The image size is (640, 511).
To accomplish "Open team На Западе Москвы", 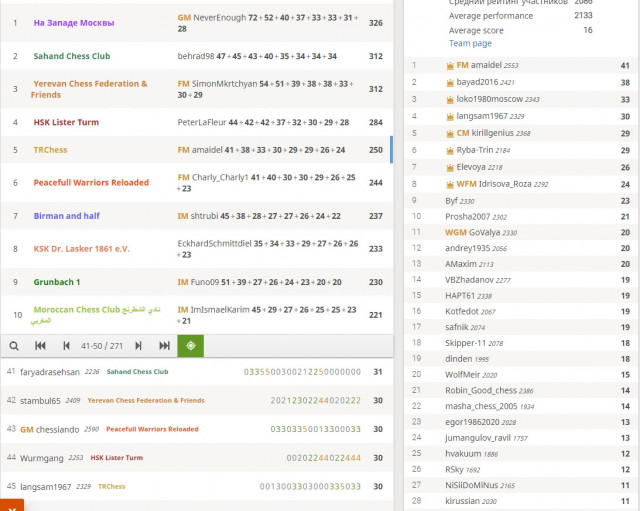I will point(74,23).
